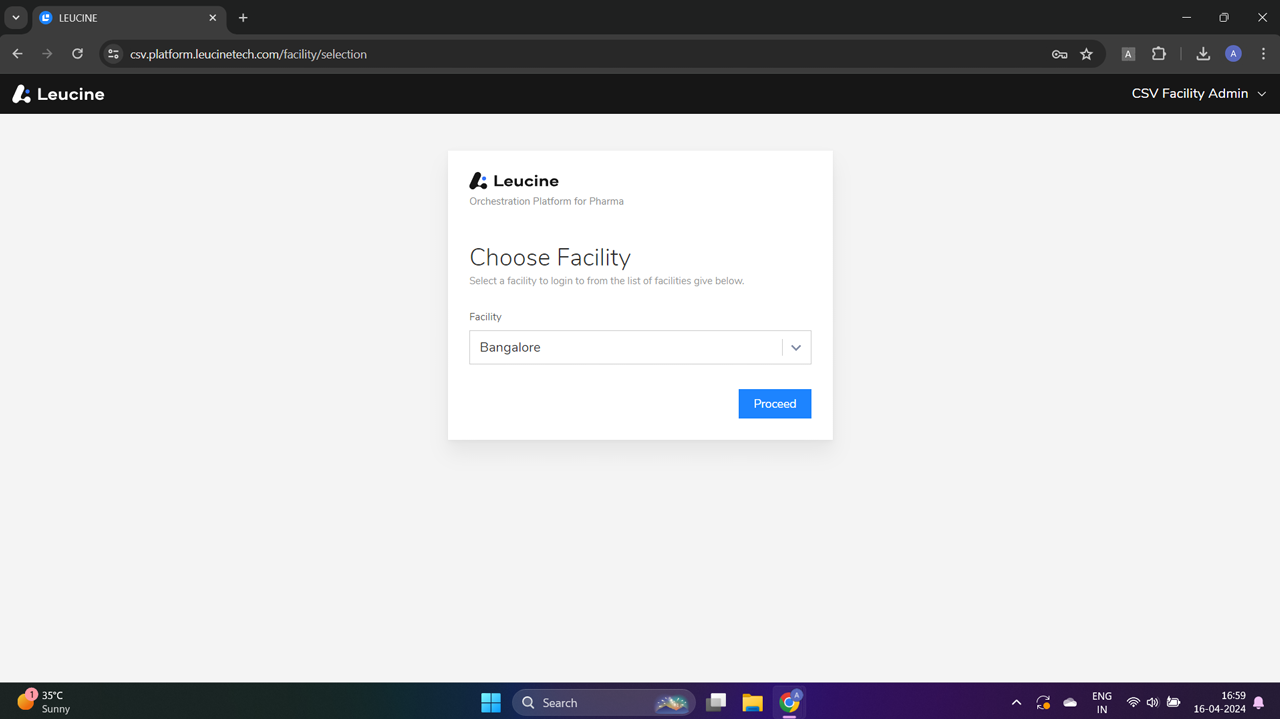The image size is (1280, 719).
Task: Click the Orchestration Platform for Pharma text
Action: click(x=546, y=201)
